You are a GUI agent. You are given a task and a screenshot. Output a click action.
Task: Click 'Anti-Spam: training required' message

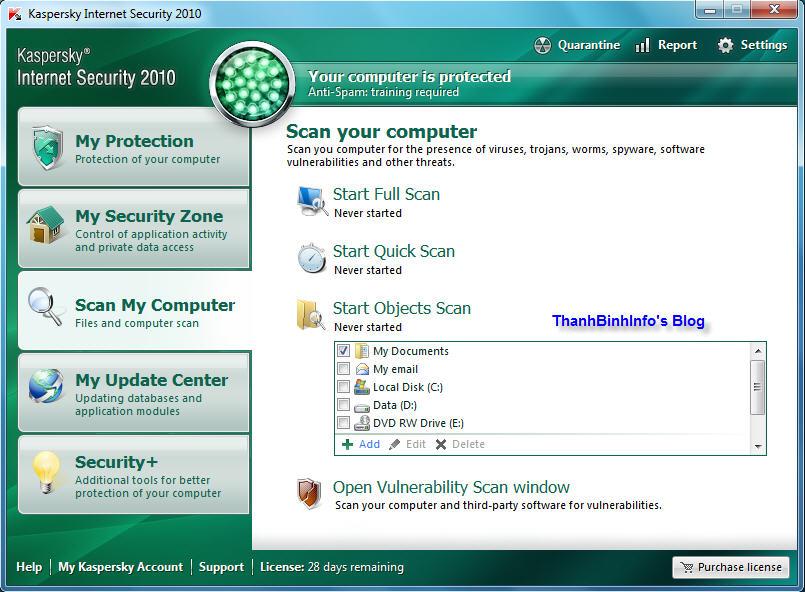coord(384,92)
